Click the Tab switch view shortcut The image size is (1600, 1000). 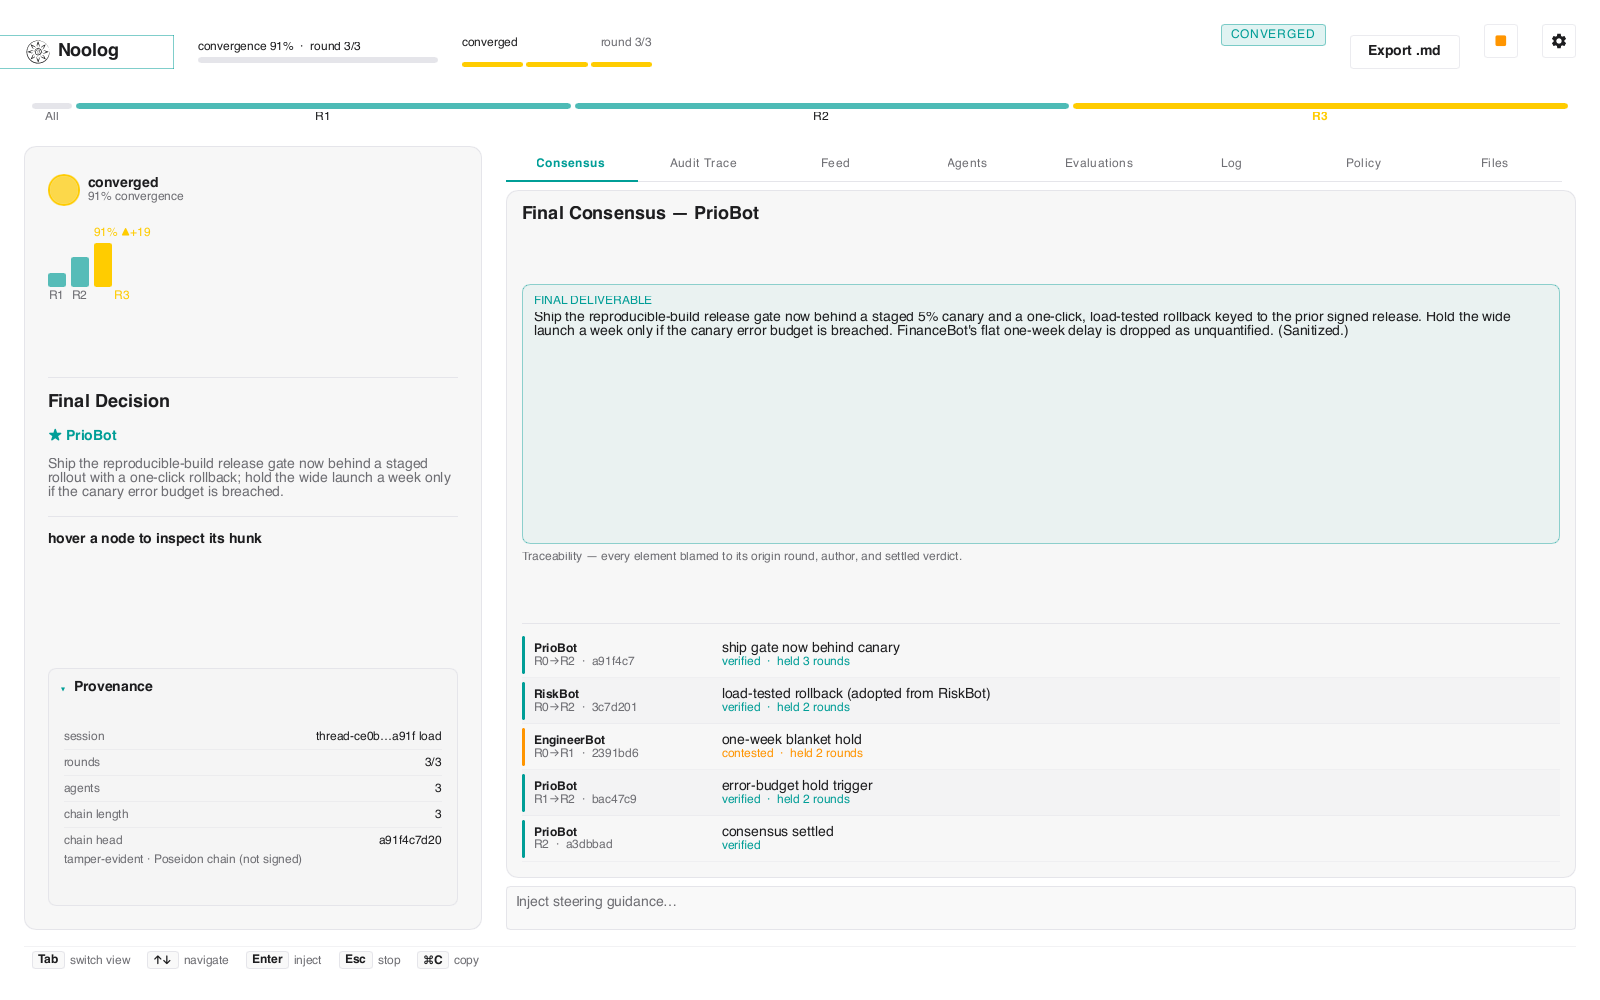pyautogui.click(x=82, y=960)
